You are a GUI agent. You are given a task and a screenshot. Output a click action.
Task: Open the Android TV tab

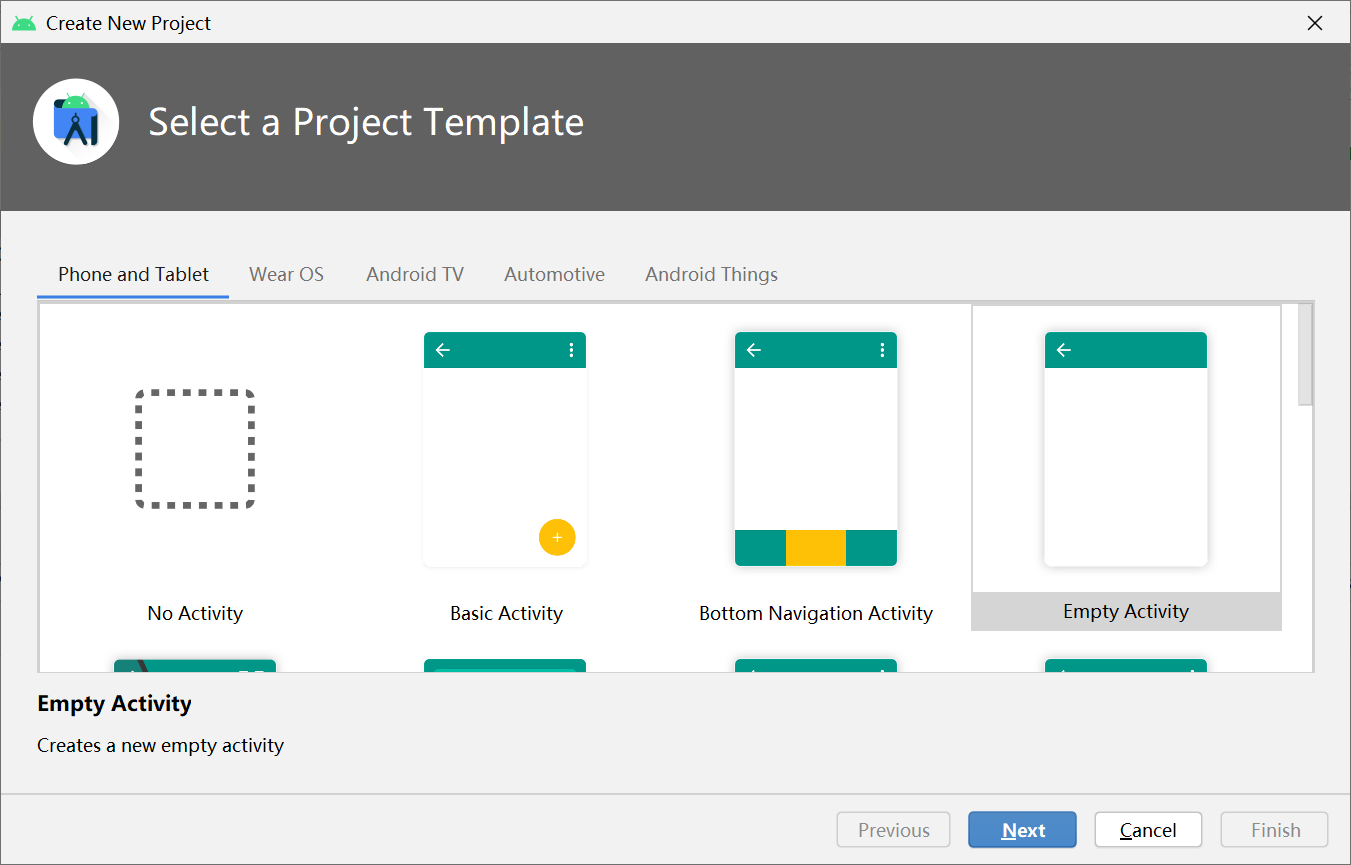[415, 274]
